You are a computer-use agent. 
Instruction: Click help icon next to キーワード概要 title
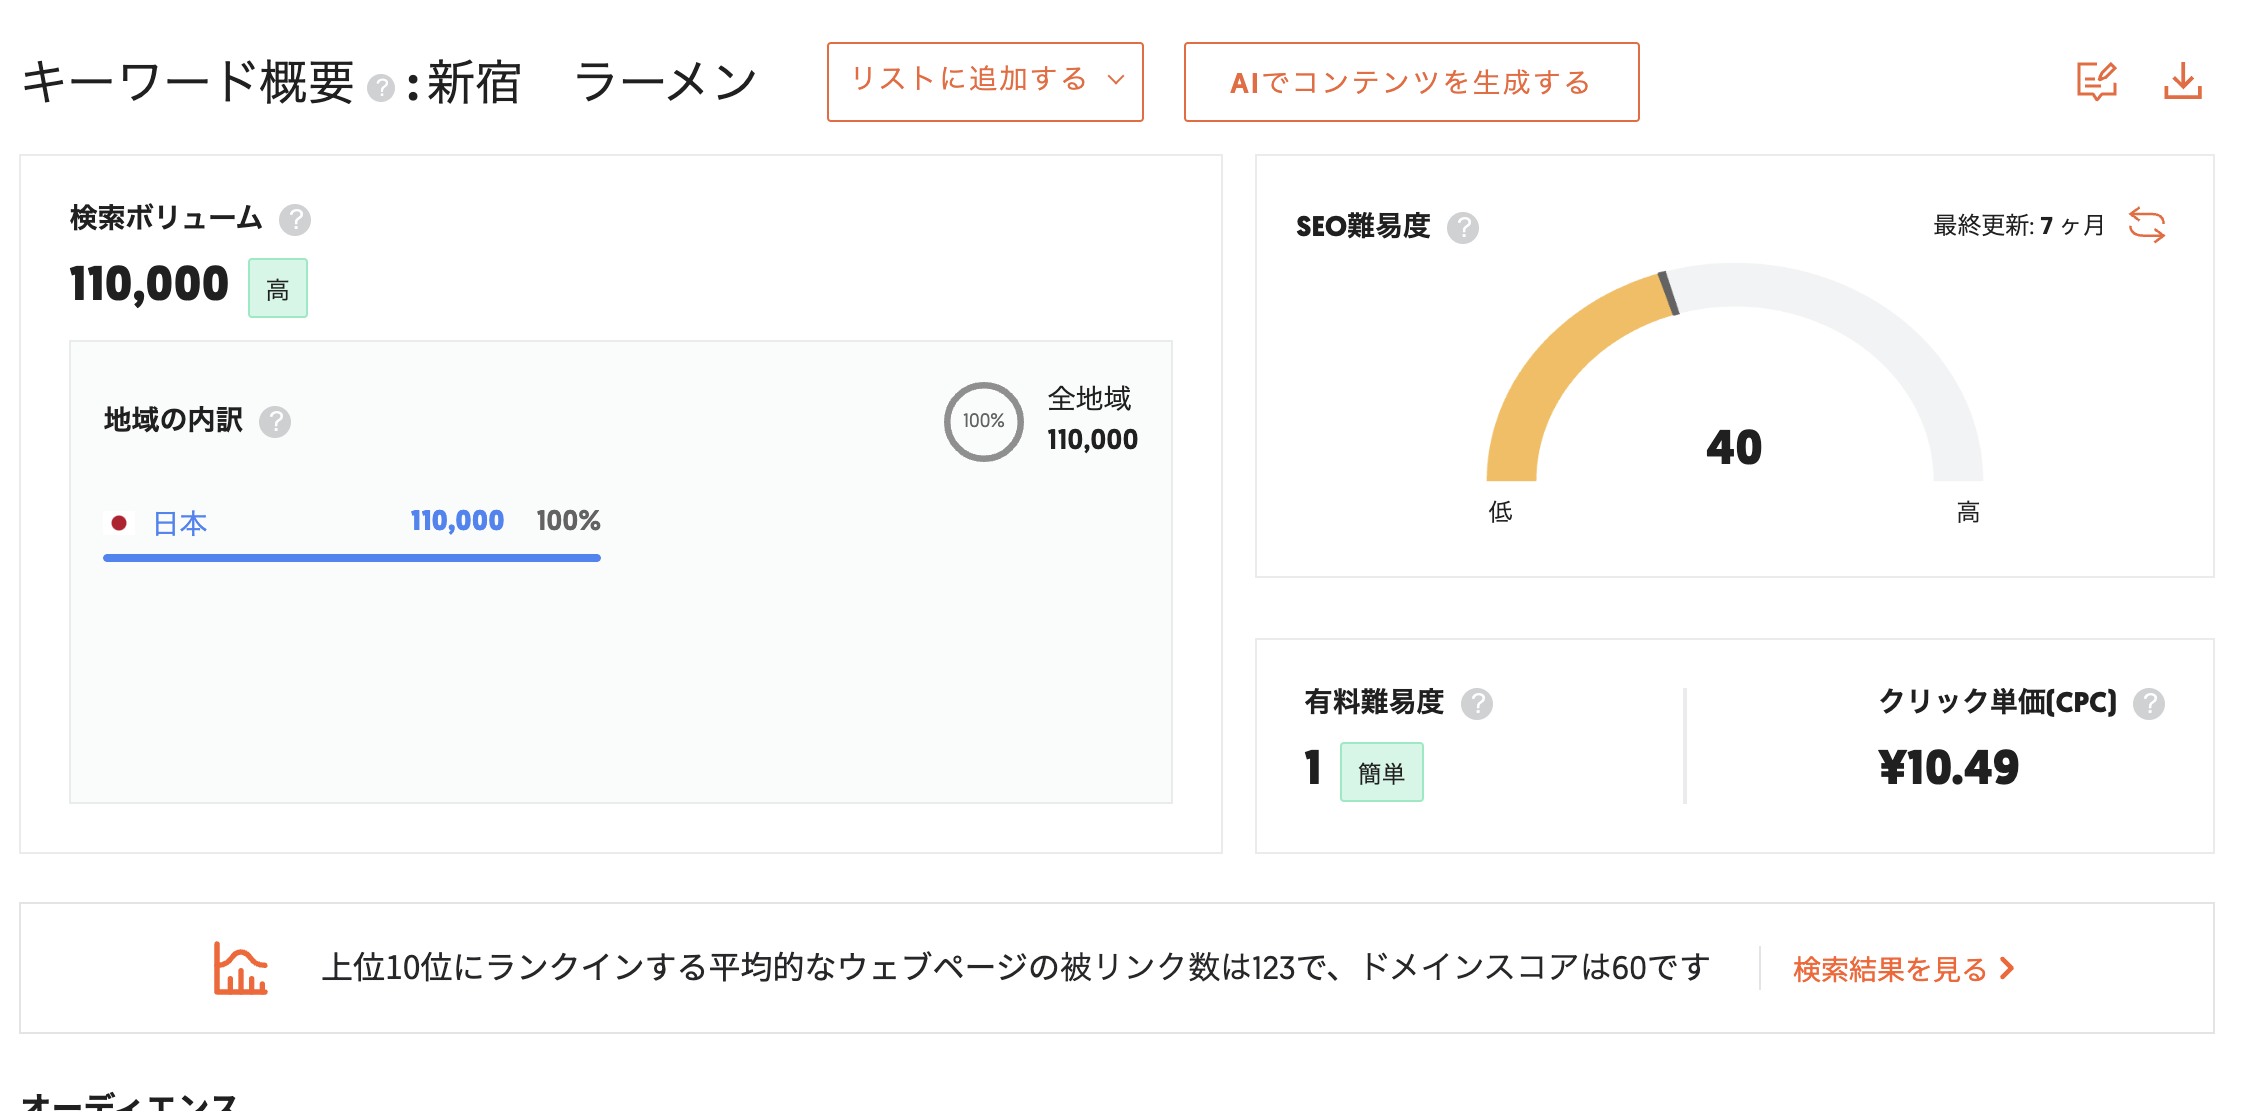point(381,89)
